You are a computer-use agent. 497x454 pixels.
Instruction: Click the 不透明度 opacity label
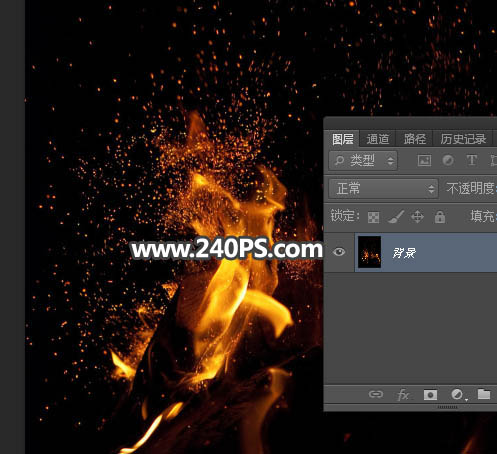coord(470,189)
